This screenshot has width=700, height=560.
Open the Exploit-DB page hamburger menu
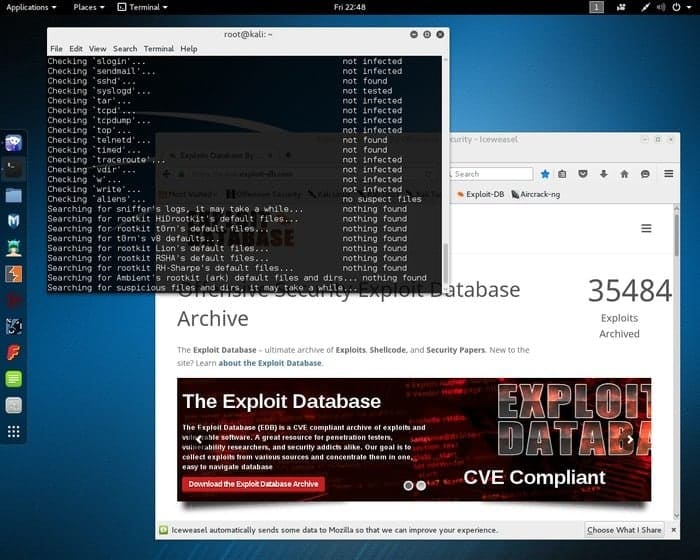(646, 228)
